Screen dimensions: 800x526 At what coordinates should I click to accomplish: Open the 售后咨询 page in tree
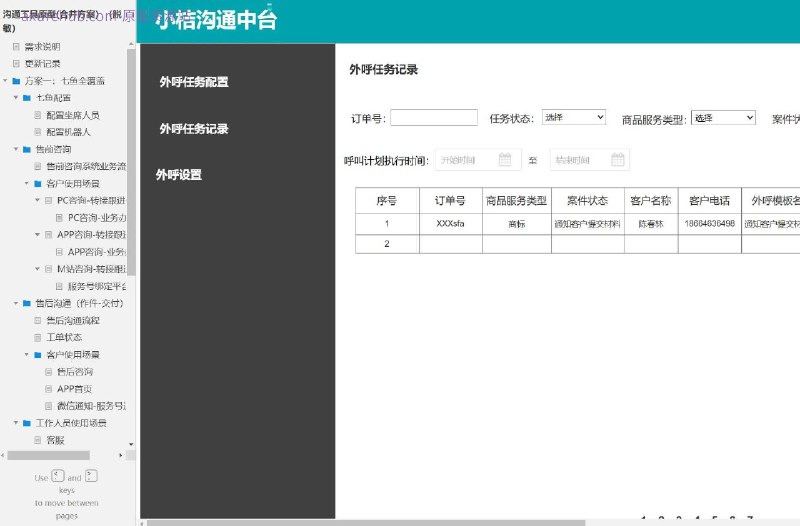[x=75, y=372]
